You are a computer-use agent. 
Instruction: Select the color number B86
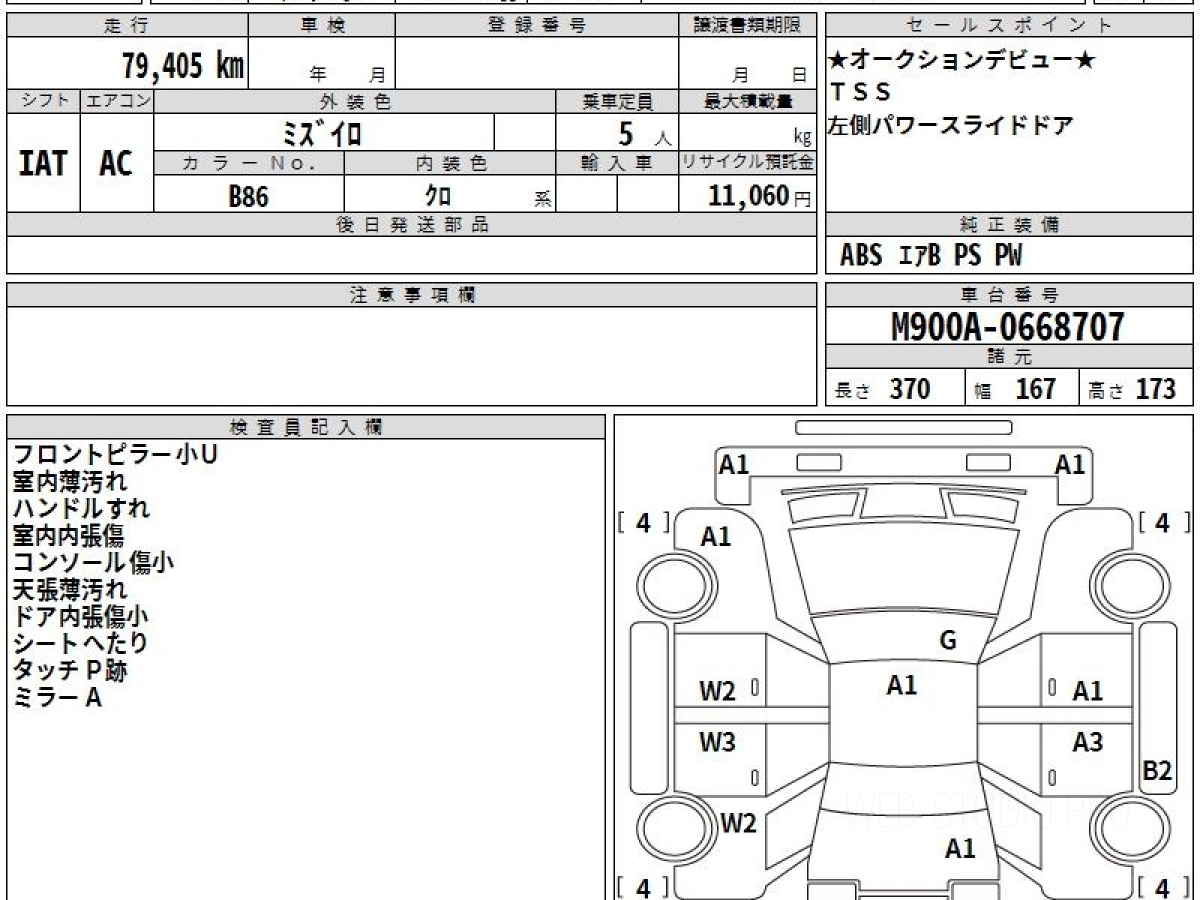tap(248, 196)
